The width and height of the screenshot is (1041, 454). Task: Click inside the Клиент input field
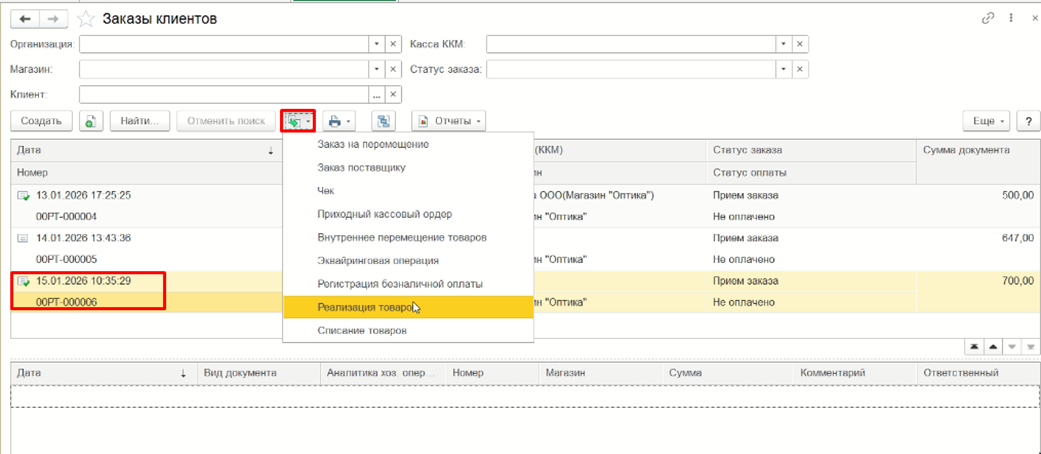tap(224, 94)
